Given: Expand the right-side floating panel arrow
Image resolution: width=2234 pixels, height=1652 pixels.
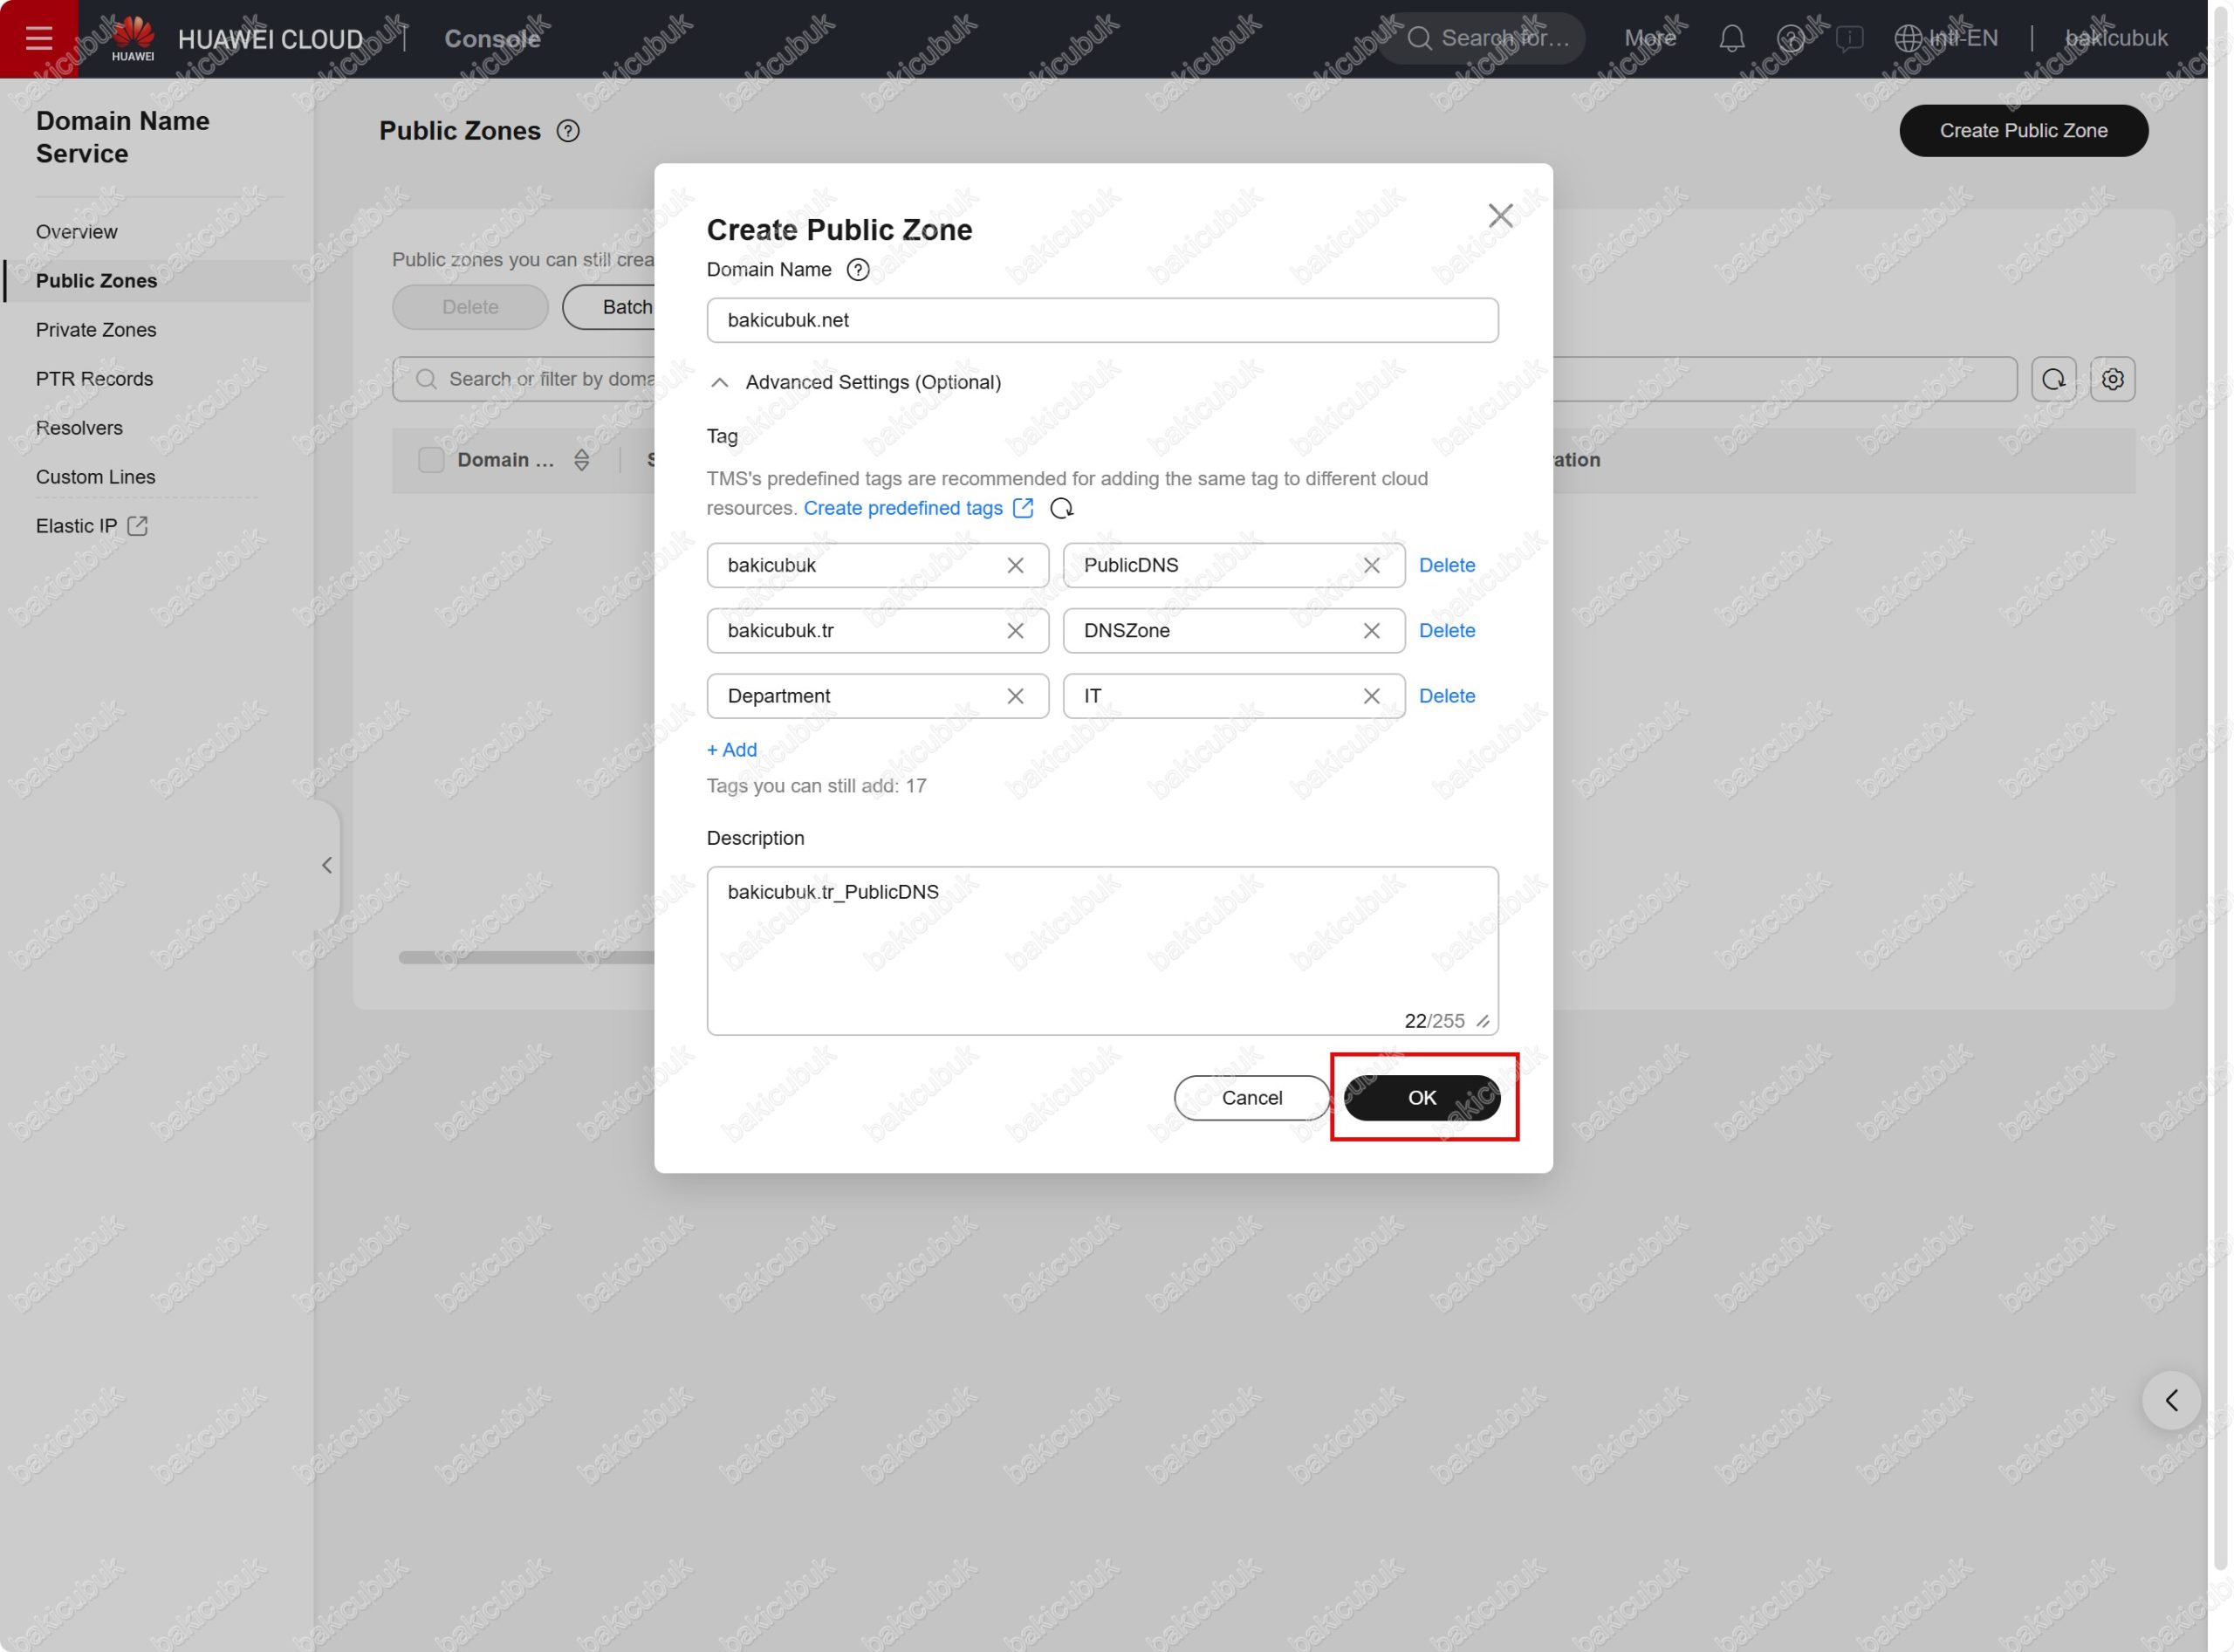Looking at the screenshot, I should point(2170,1400).
